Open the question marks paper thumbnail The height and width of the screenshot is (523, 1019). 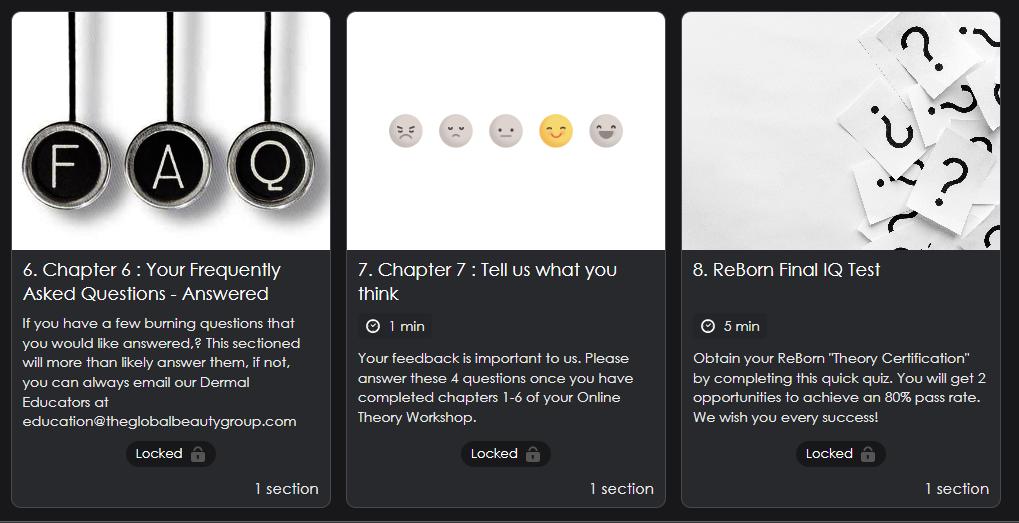pos(841,131)
